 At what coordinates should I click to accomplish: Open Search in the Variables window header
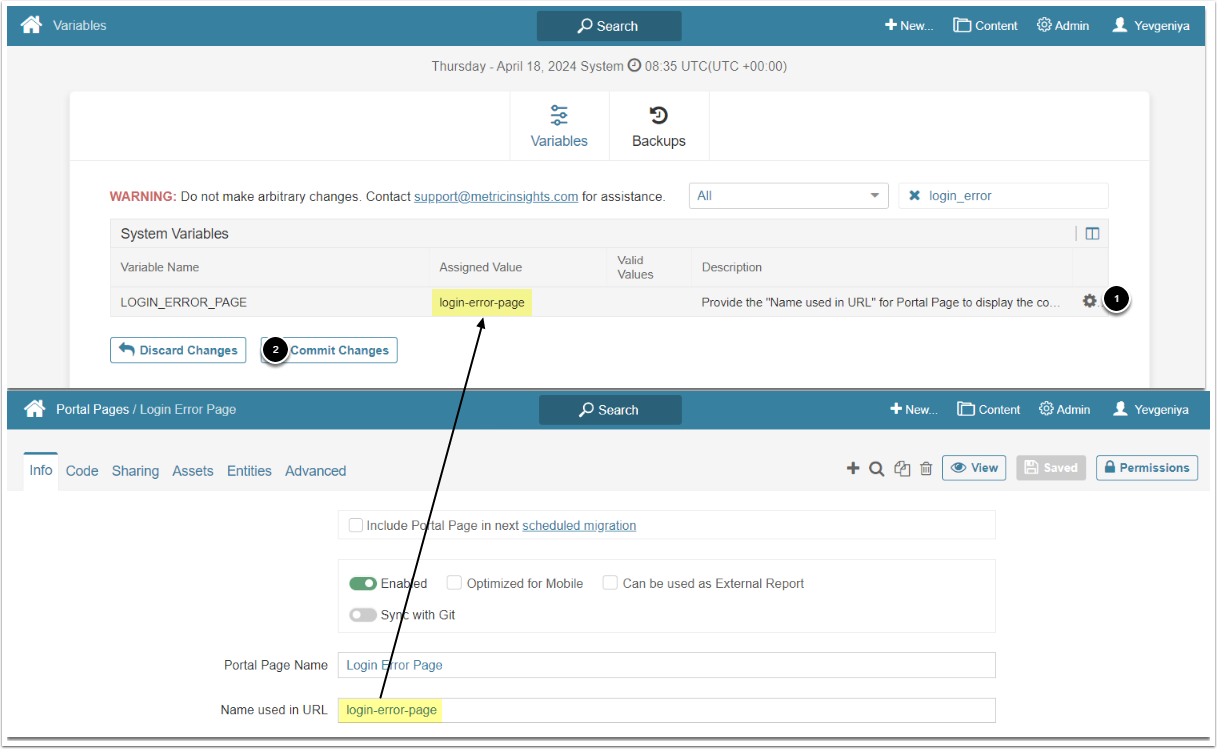(609, 26)
